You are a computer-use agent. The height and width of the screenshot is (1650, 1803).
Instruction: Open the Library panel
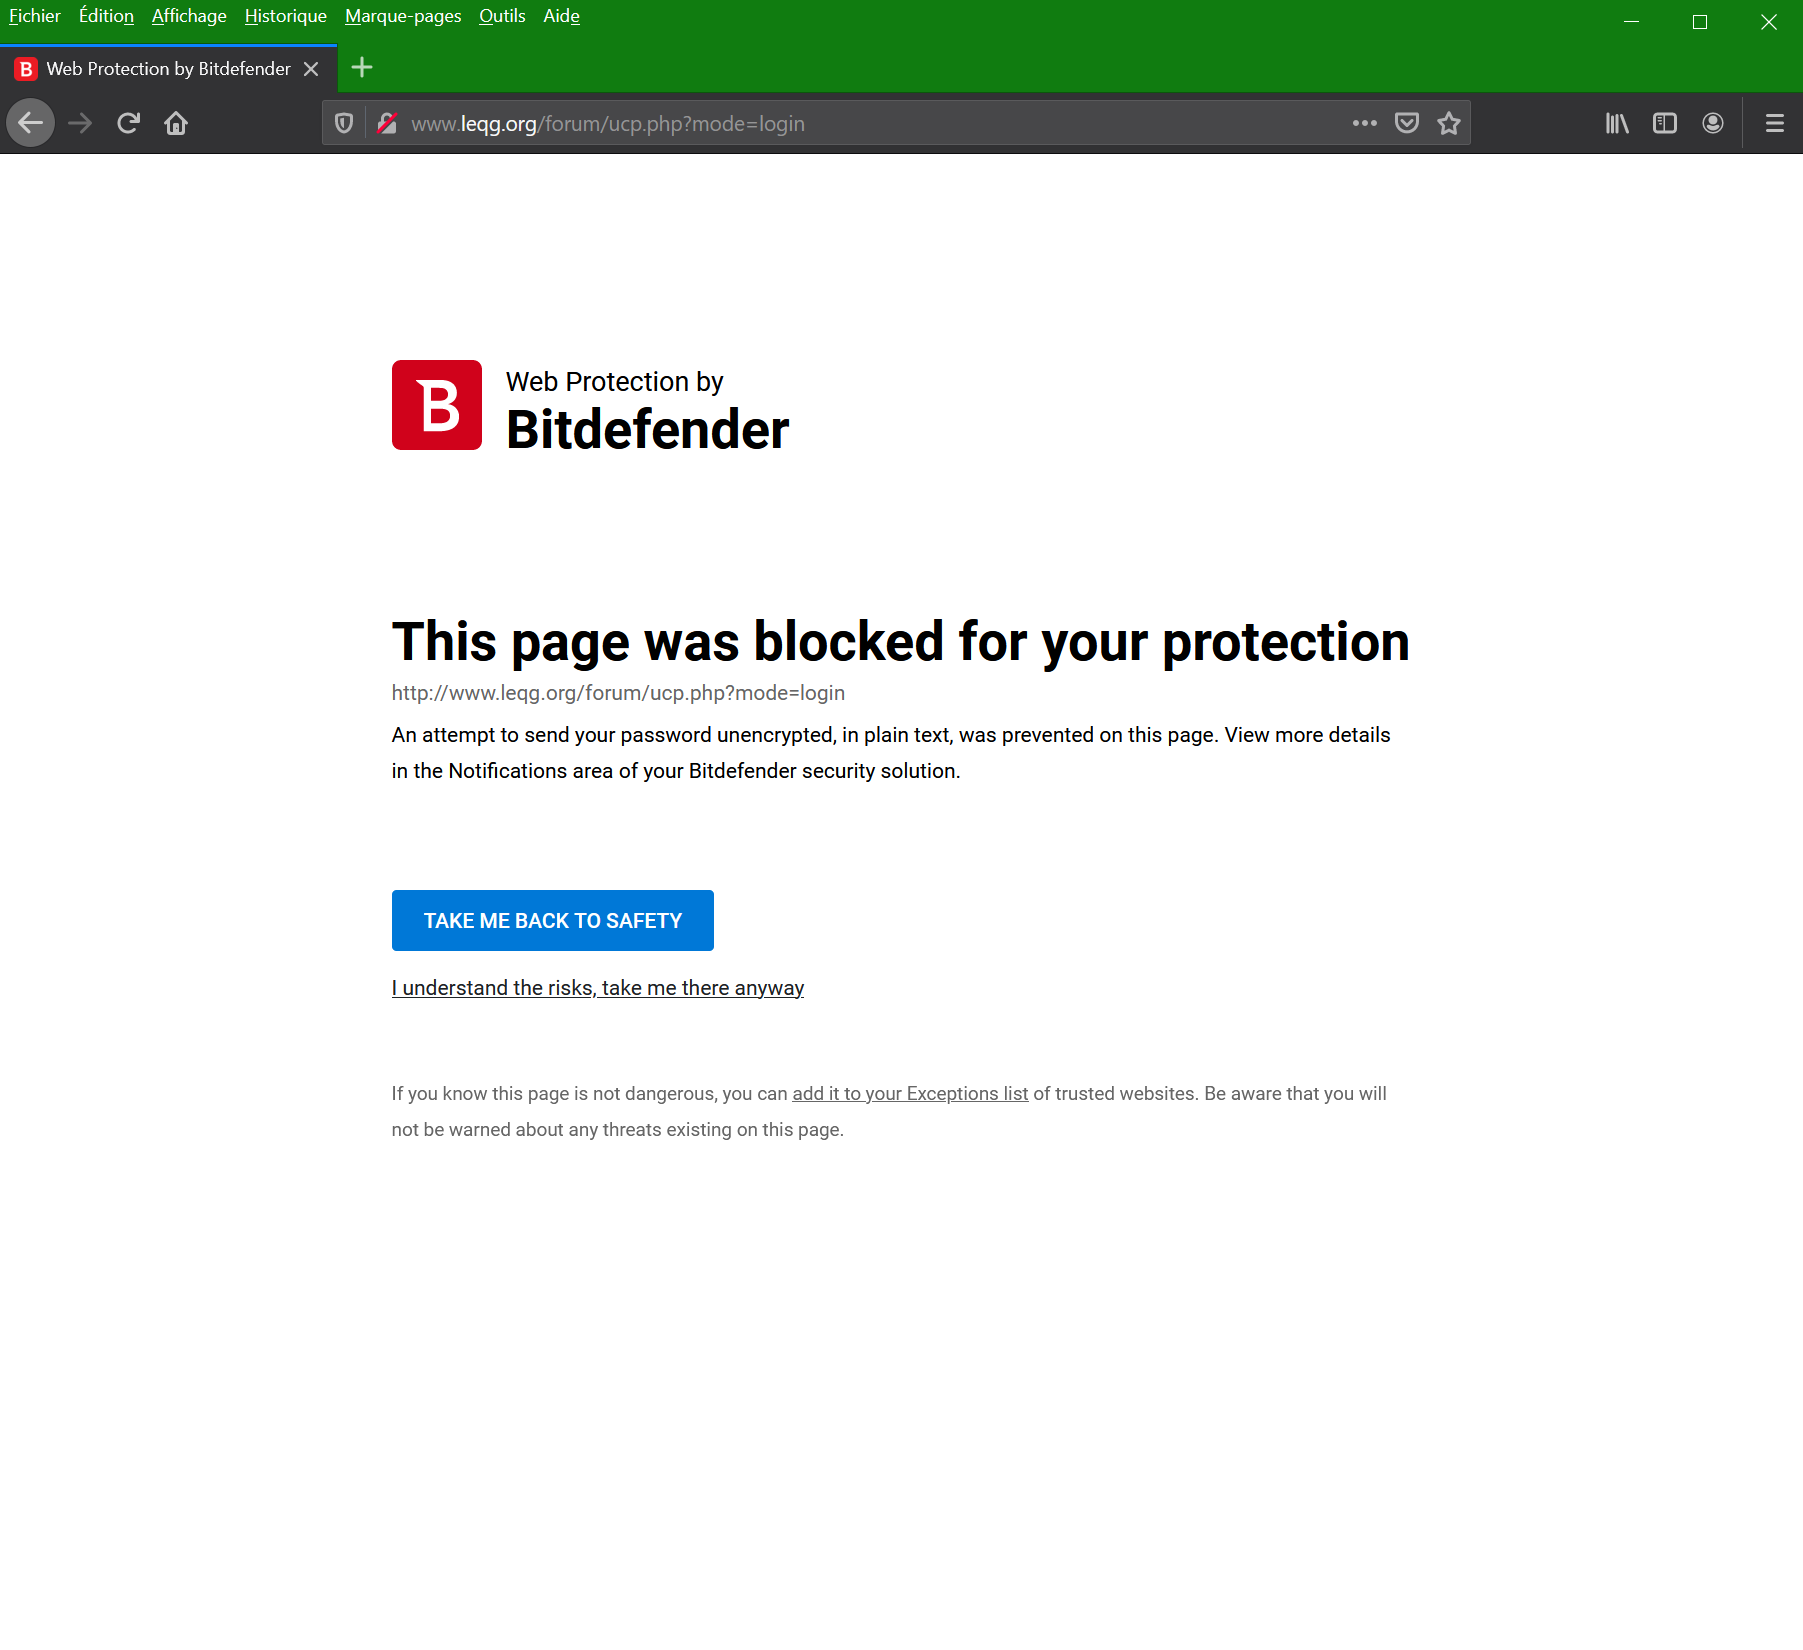[x=1617, y=124]
